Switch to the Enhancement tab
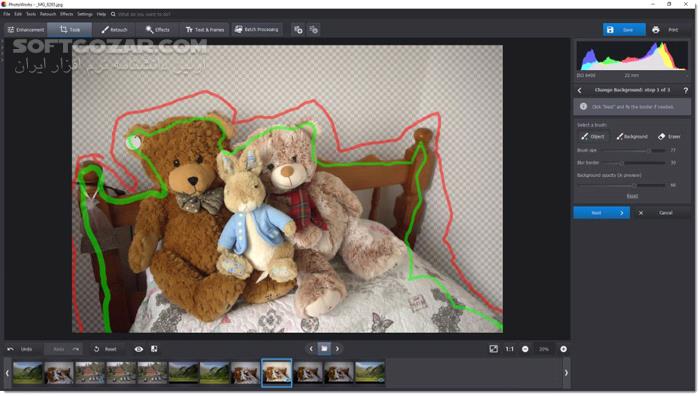The height and width of the screenshot is (396, 700). (x=26, y=30)
